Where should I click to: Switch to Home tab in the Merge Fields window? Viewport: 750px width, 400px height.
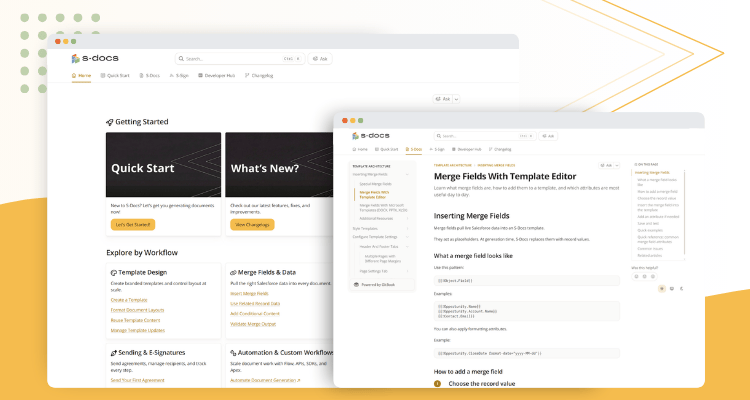360,149
